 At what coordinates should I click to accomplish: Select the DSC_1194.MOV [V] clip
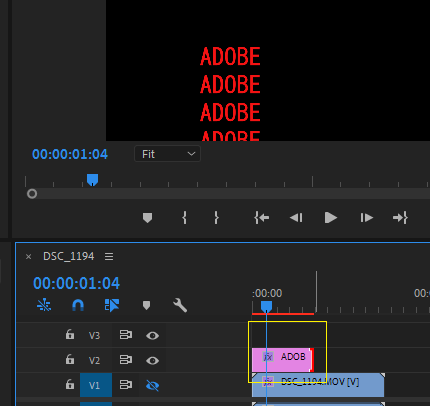[x=318, y=385]
